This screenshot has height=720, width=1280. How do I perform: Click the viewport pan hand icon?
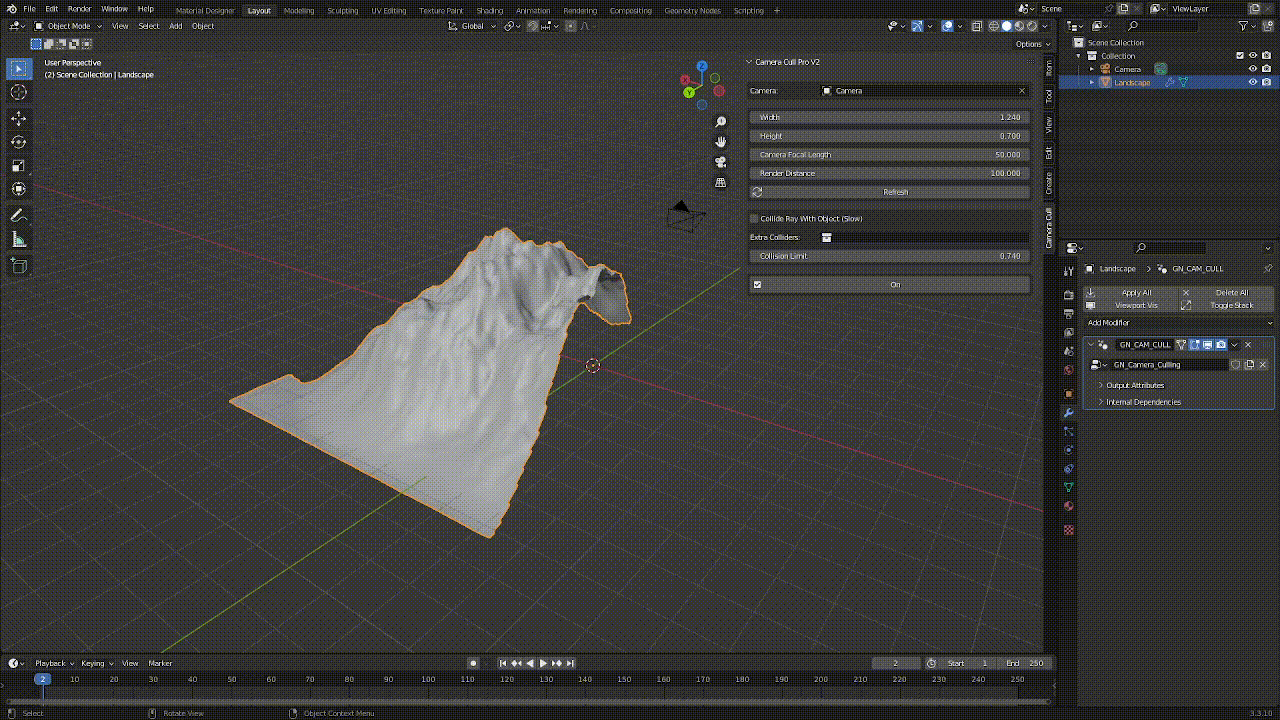pyautogui.click(x=720, y=142)
